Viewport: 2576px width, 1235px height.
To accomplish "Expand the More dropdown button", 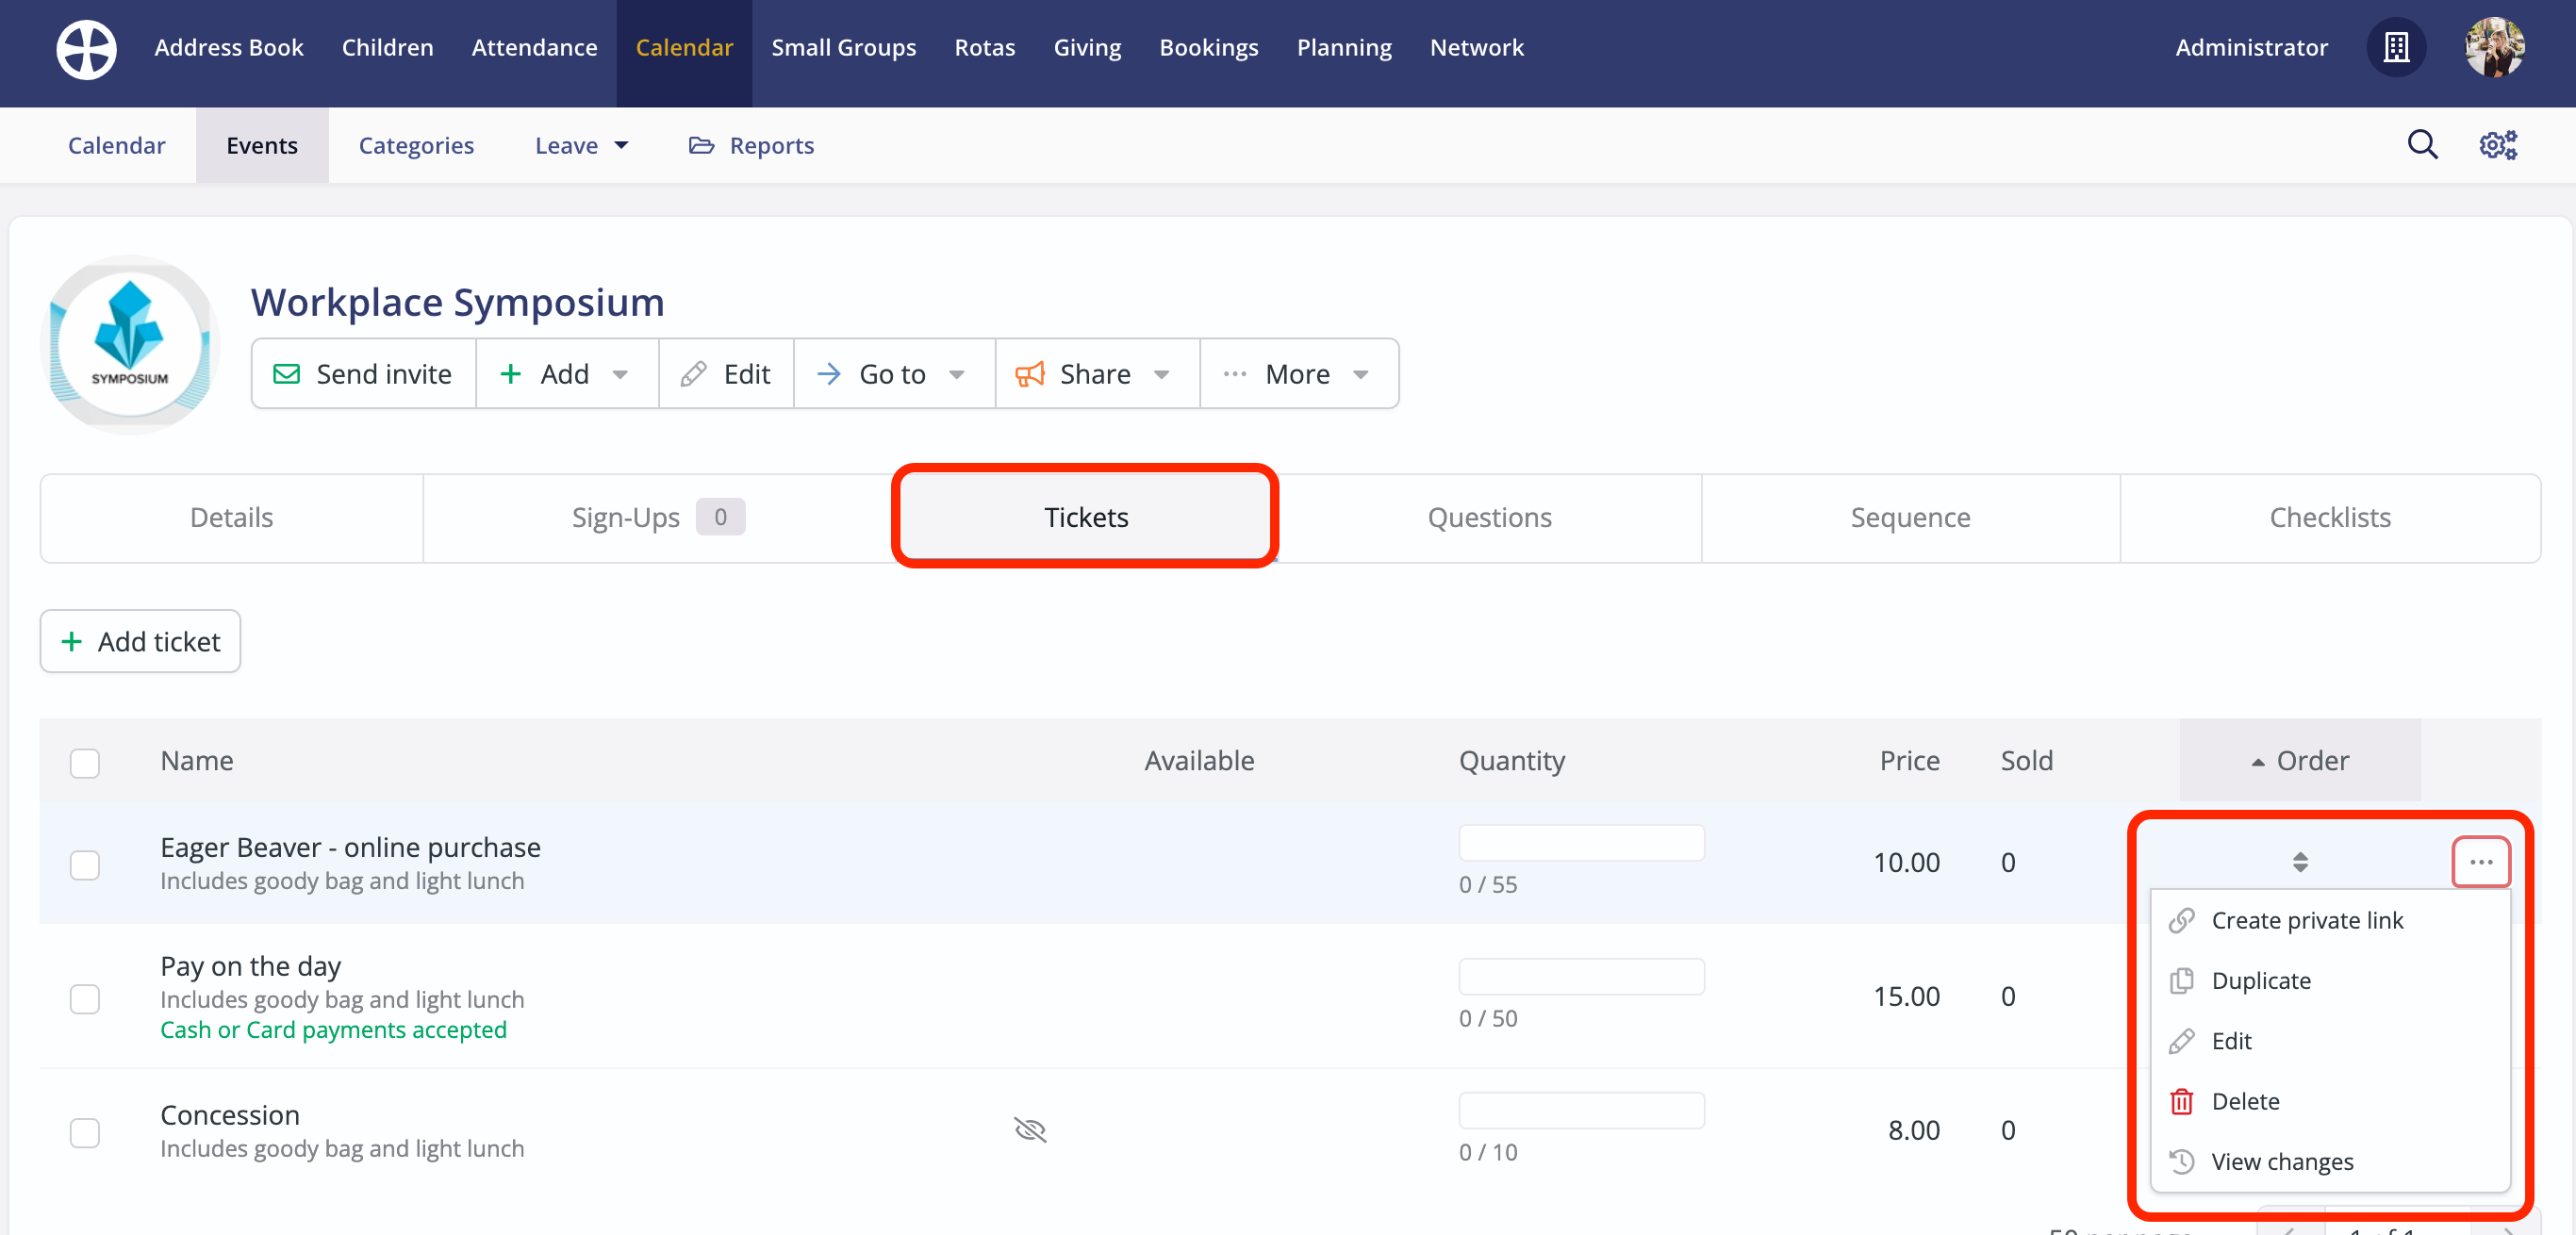I will (x=1298, y=374).
